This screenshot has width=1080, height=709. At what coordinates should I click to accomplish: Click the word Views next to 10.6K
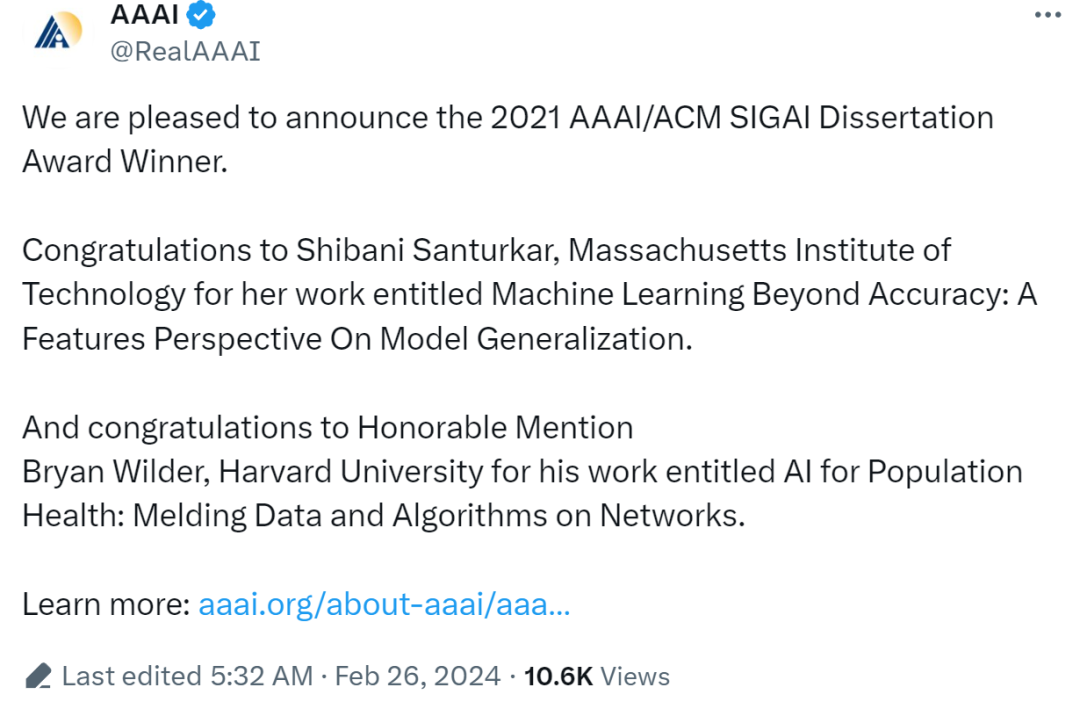point(634,676)
